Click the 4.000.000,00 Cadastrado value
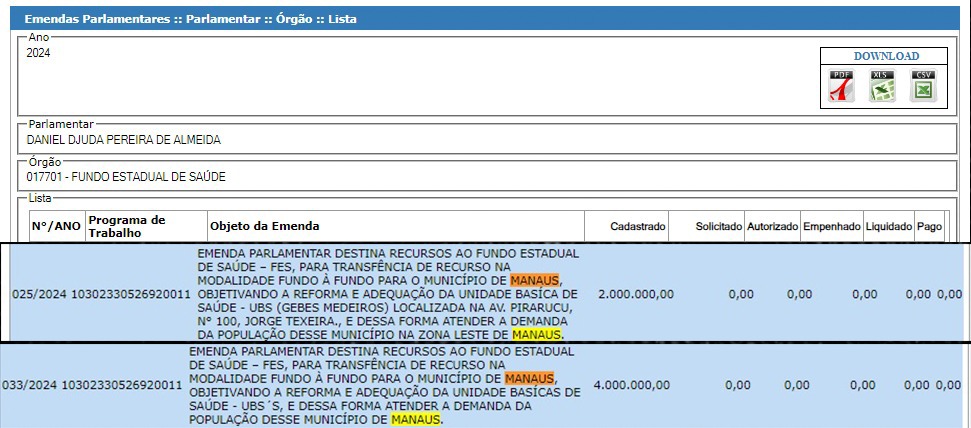This screenshot has height=428, width=971. pos(631,385)
